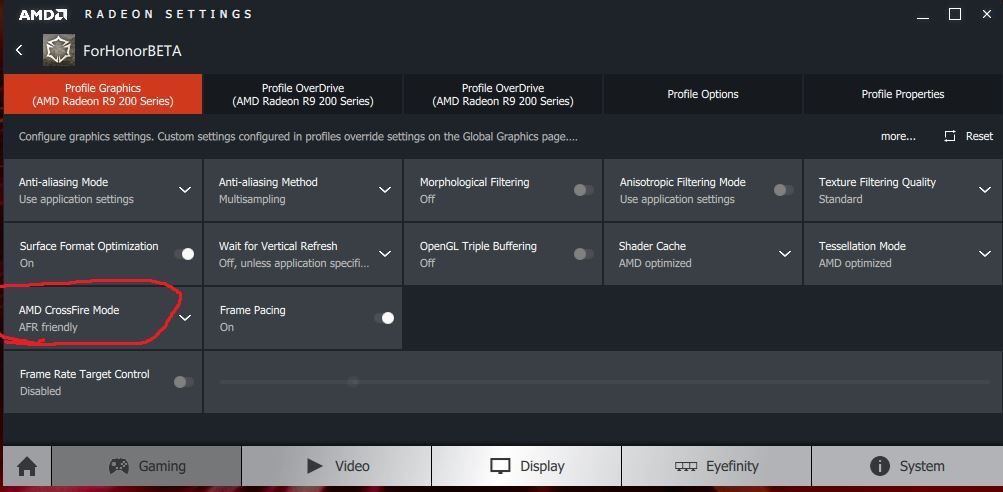Click 'Off, unless application specifi...' text

[294, 263]
